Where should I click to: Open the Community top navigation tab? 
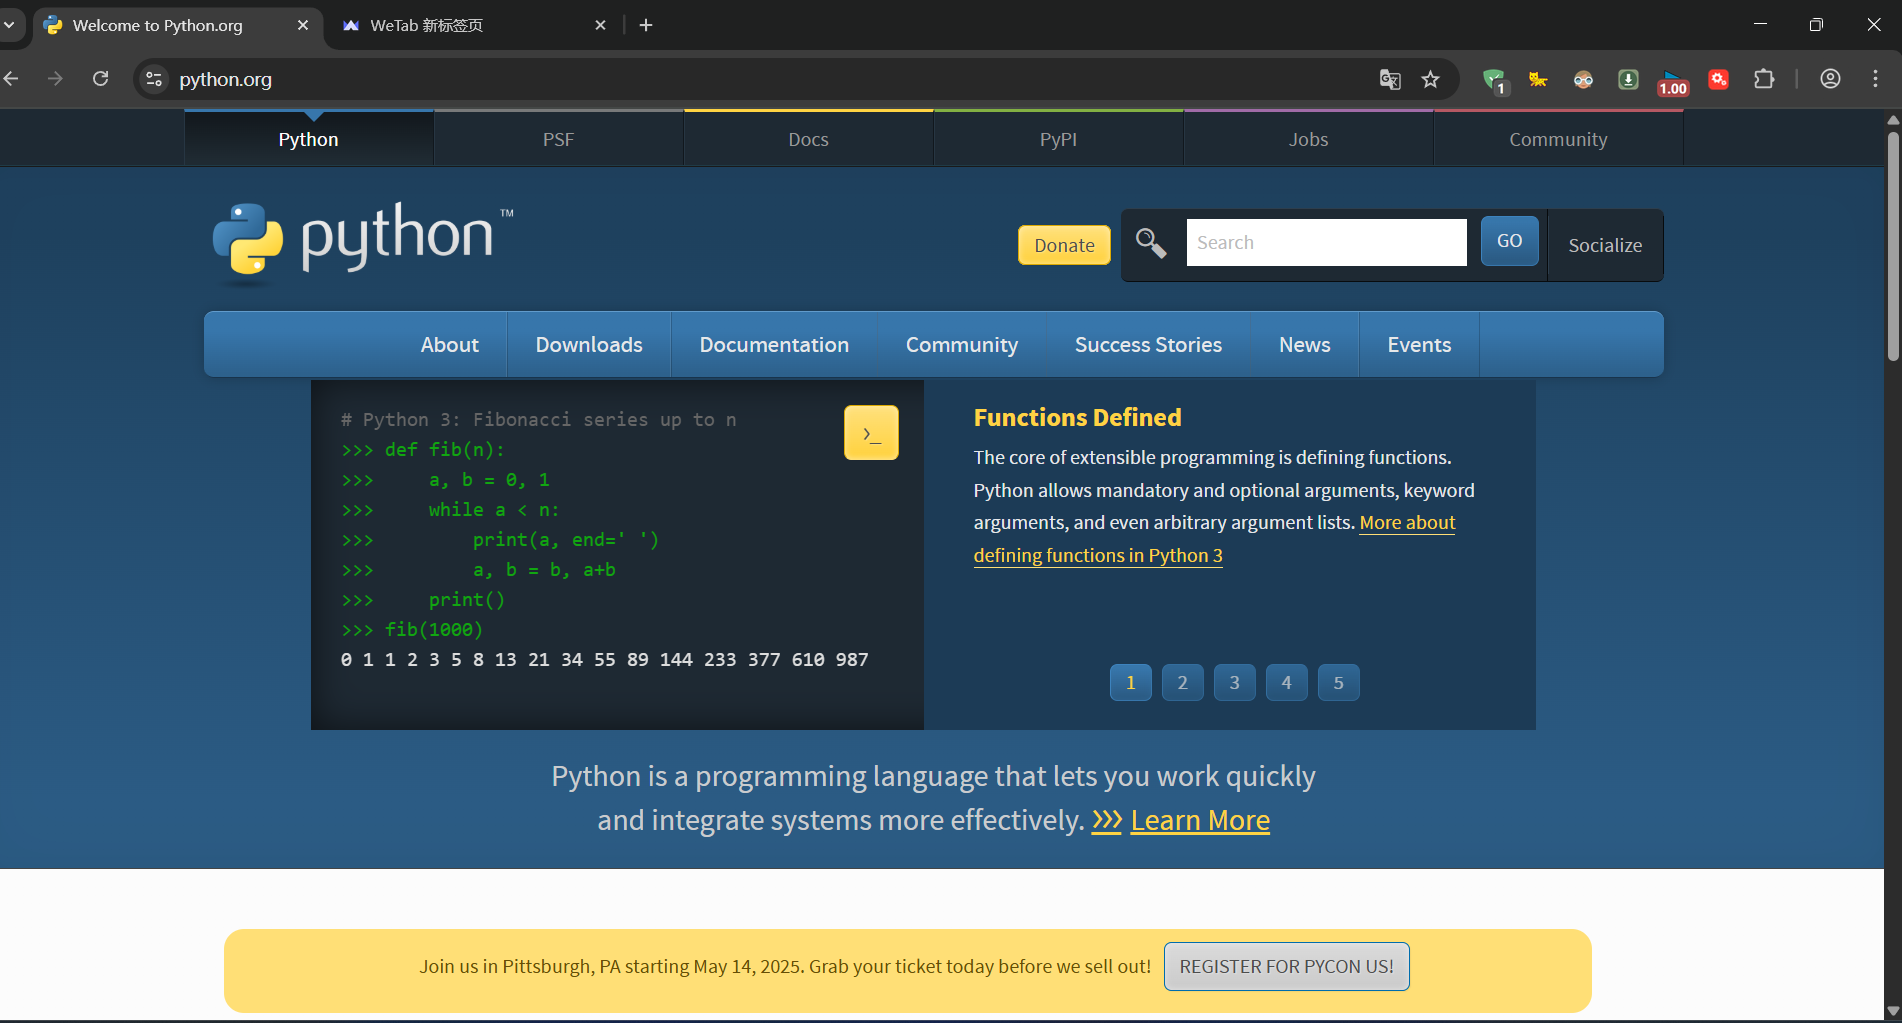click(x=1558, y=139)
